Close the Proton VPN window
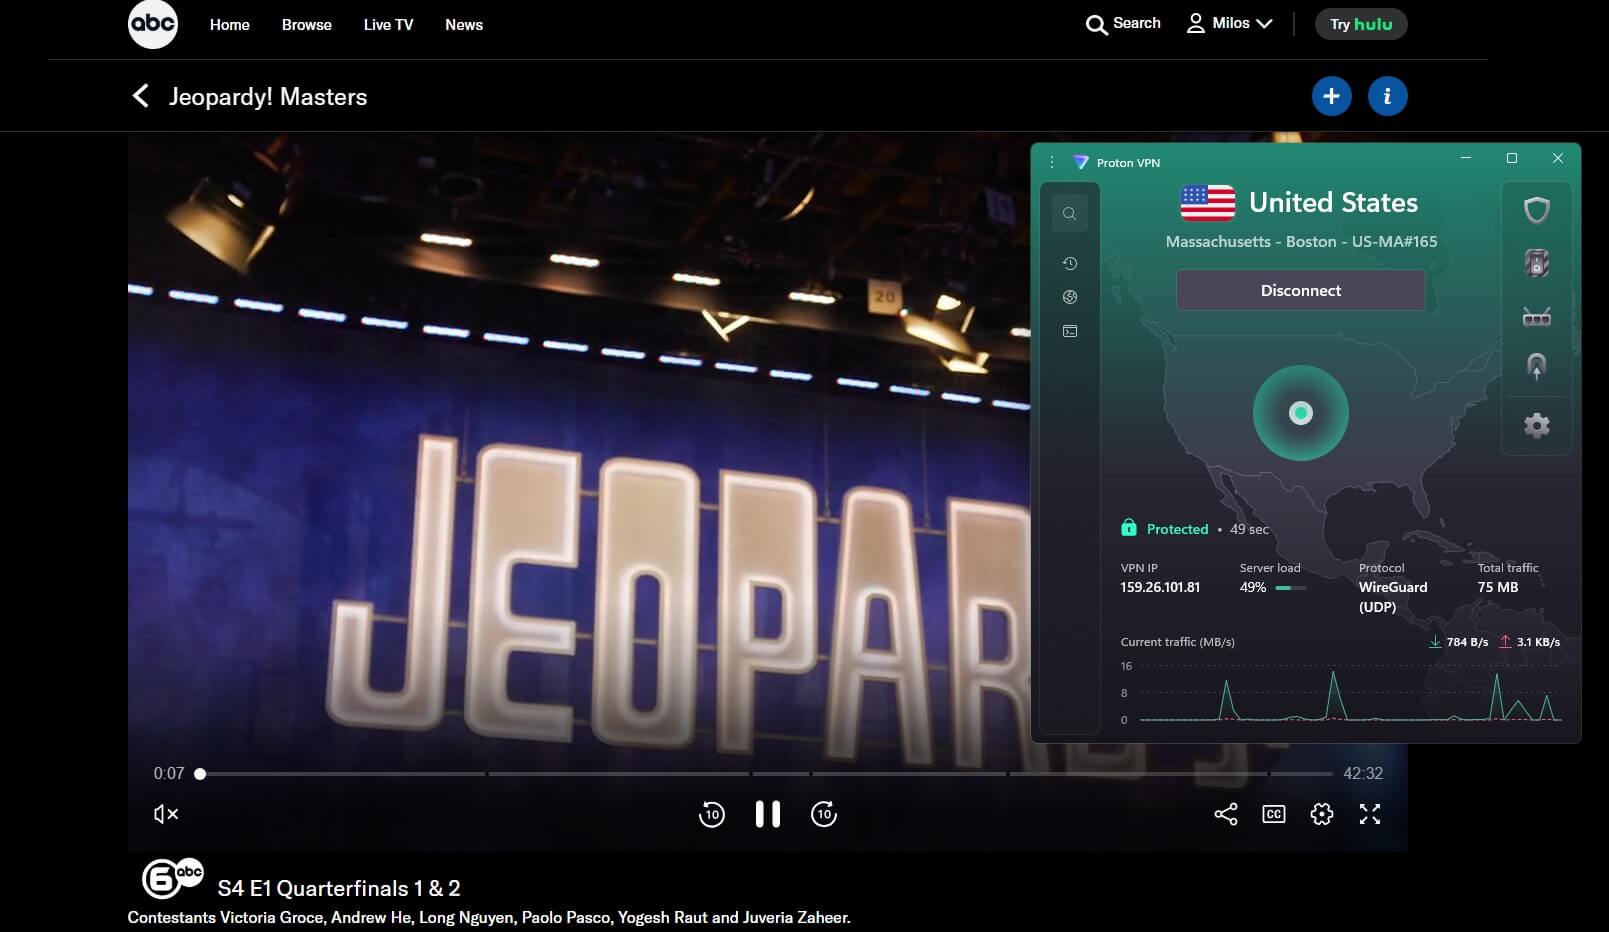 coord(1558,158)
